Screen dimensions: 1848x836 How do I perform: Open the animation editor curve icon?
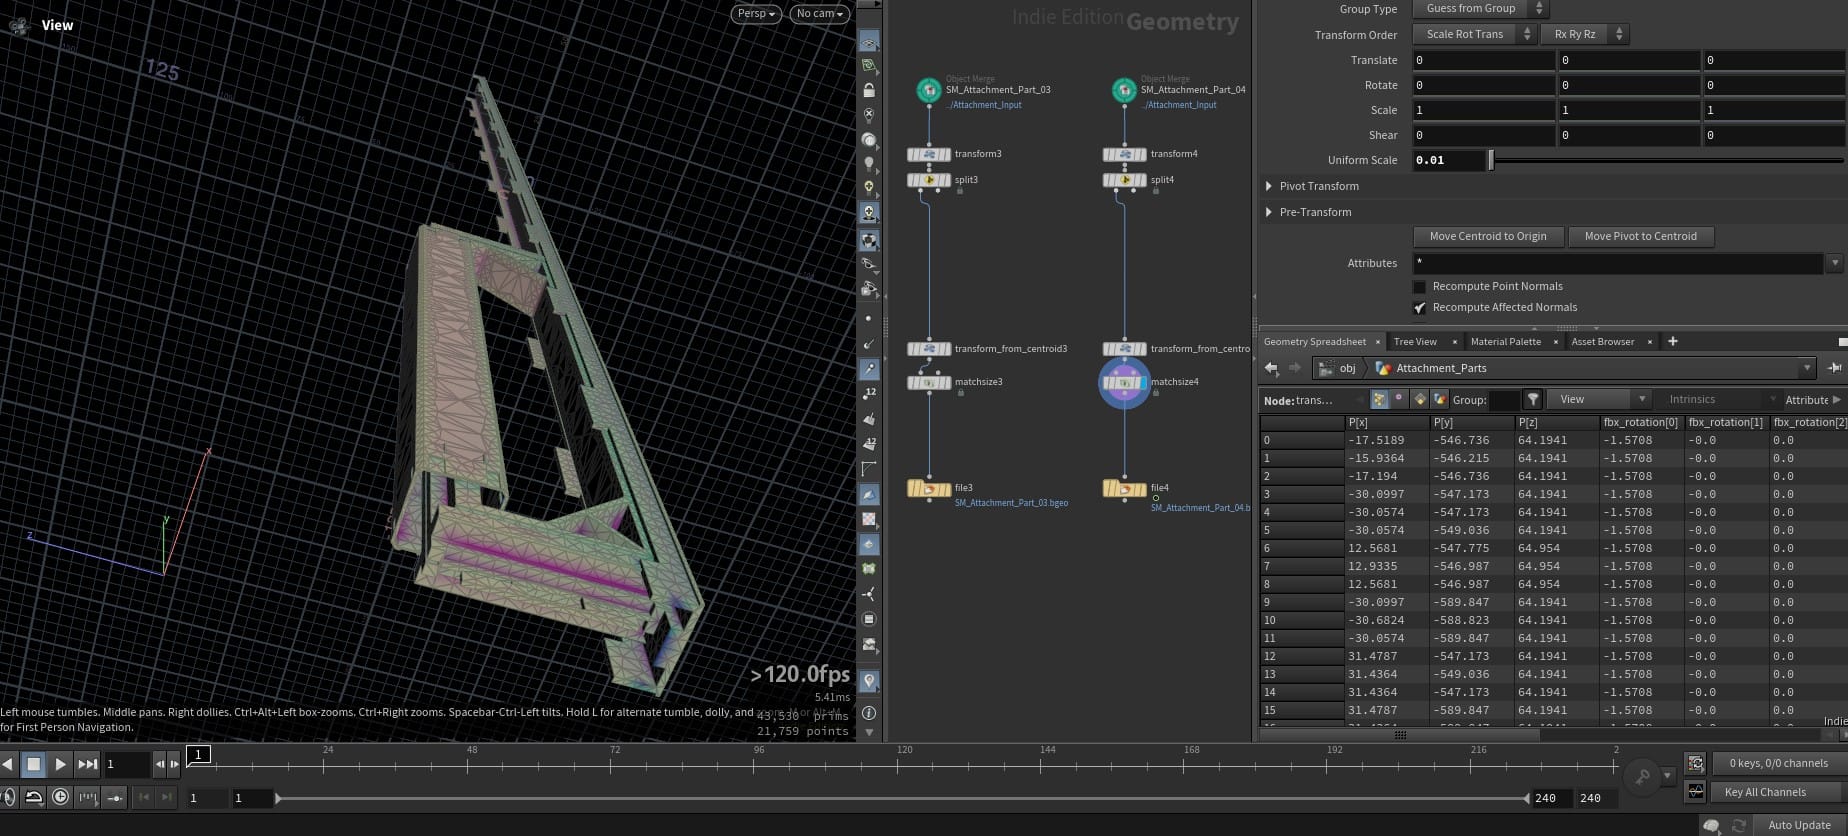[1695, 791]
